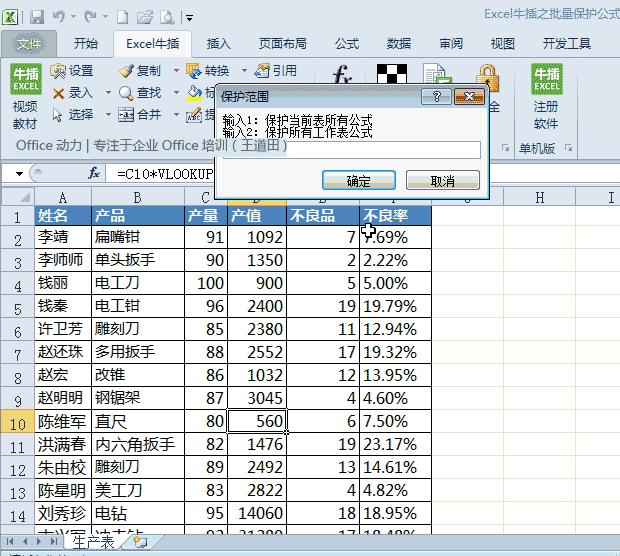Expand the 合并 dropdown arrow
This screenshot has width=620, height=556.
pos(176,115)
